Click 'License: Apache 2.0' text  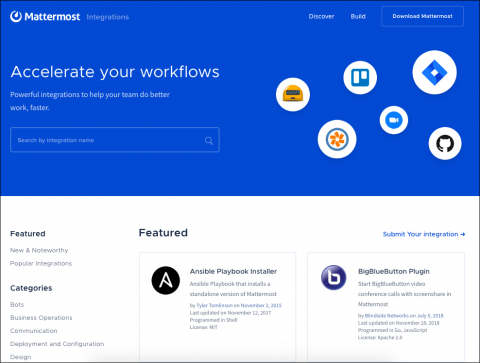380,338
